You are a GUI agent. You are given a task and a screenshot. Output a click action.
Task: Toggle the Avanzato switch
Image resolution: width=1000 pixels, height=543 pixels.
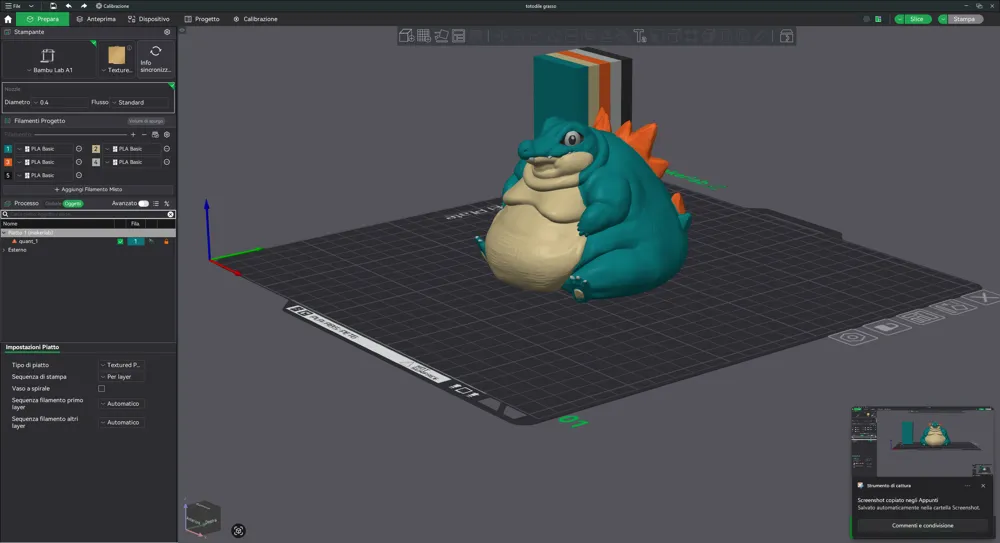[x=143, y=204]
